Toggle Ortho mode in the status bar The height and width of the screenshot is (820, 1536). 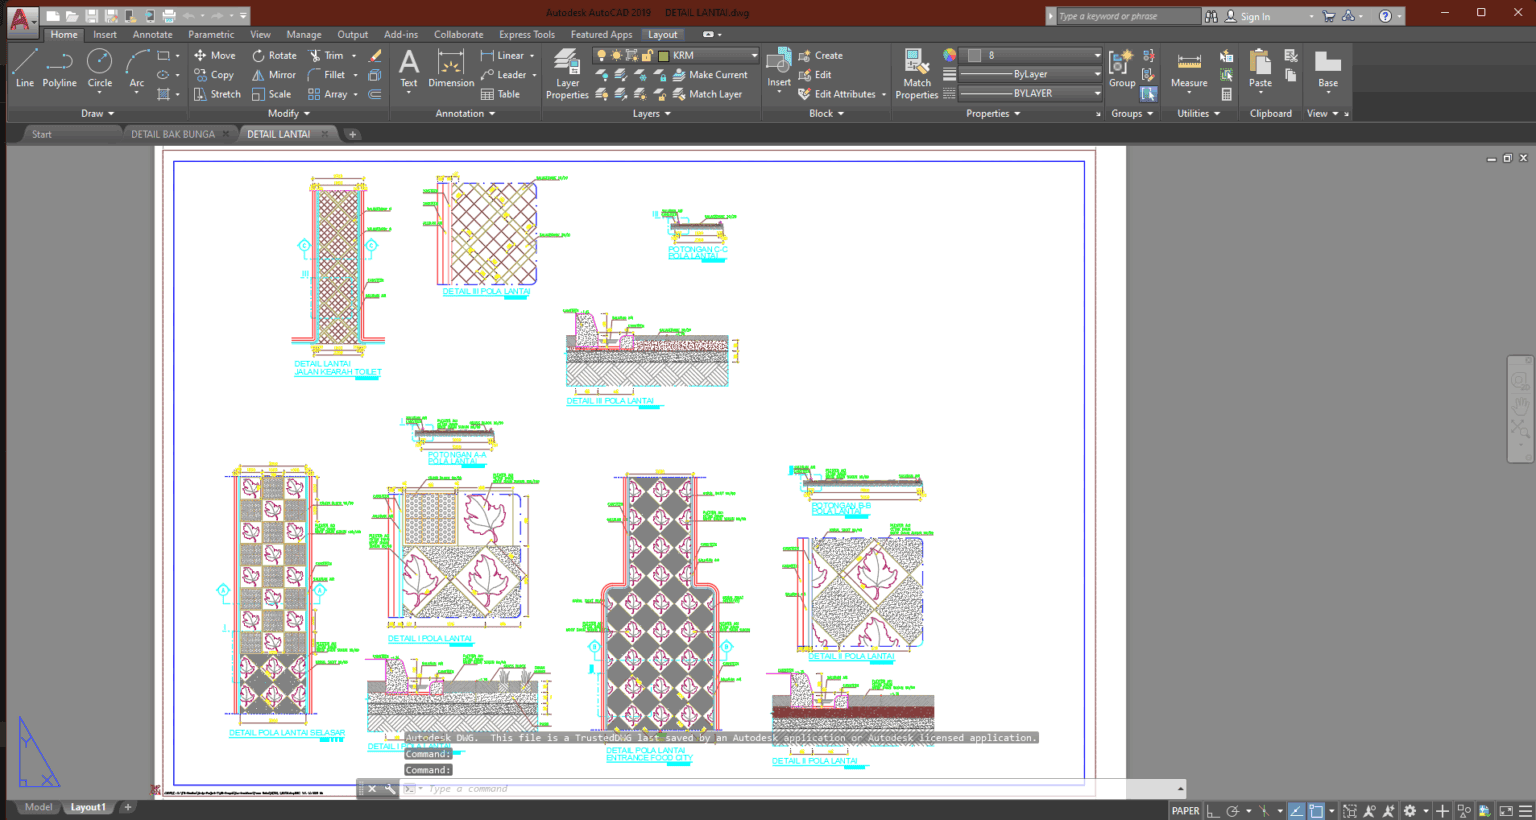tap(1213, 810)
